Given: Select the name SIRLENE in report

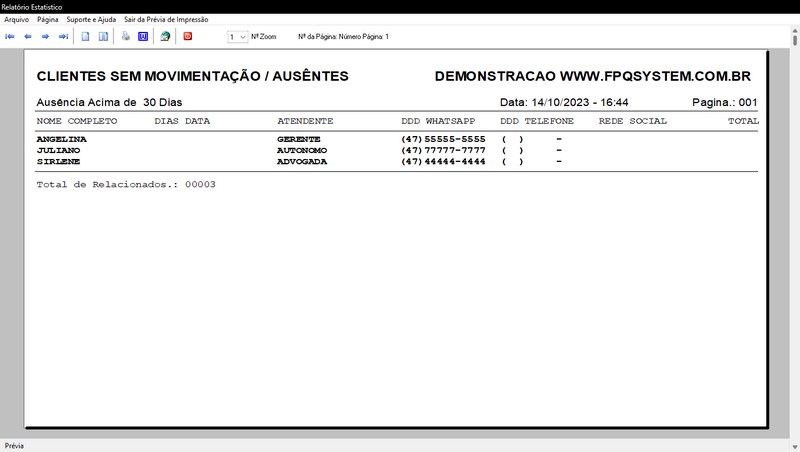Looking at the screenshot, I should 58,162.
